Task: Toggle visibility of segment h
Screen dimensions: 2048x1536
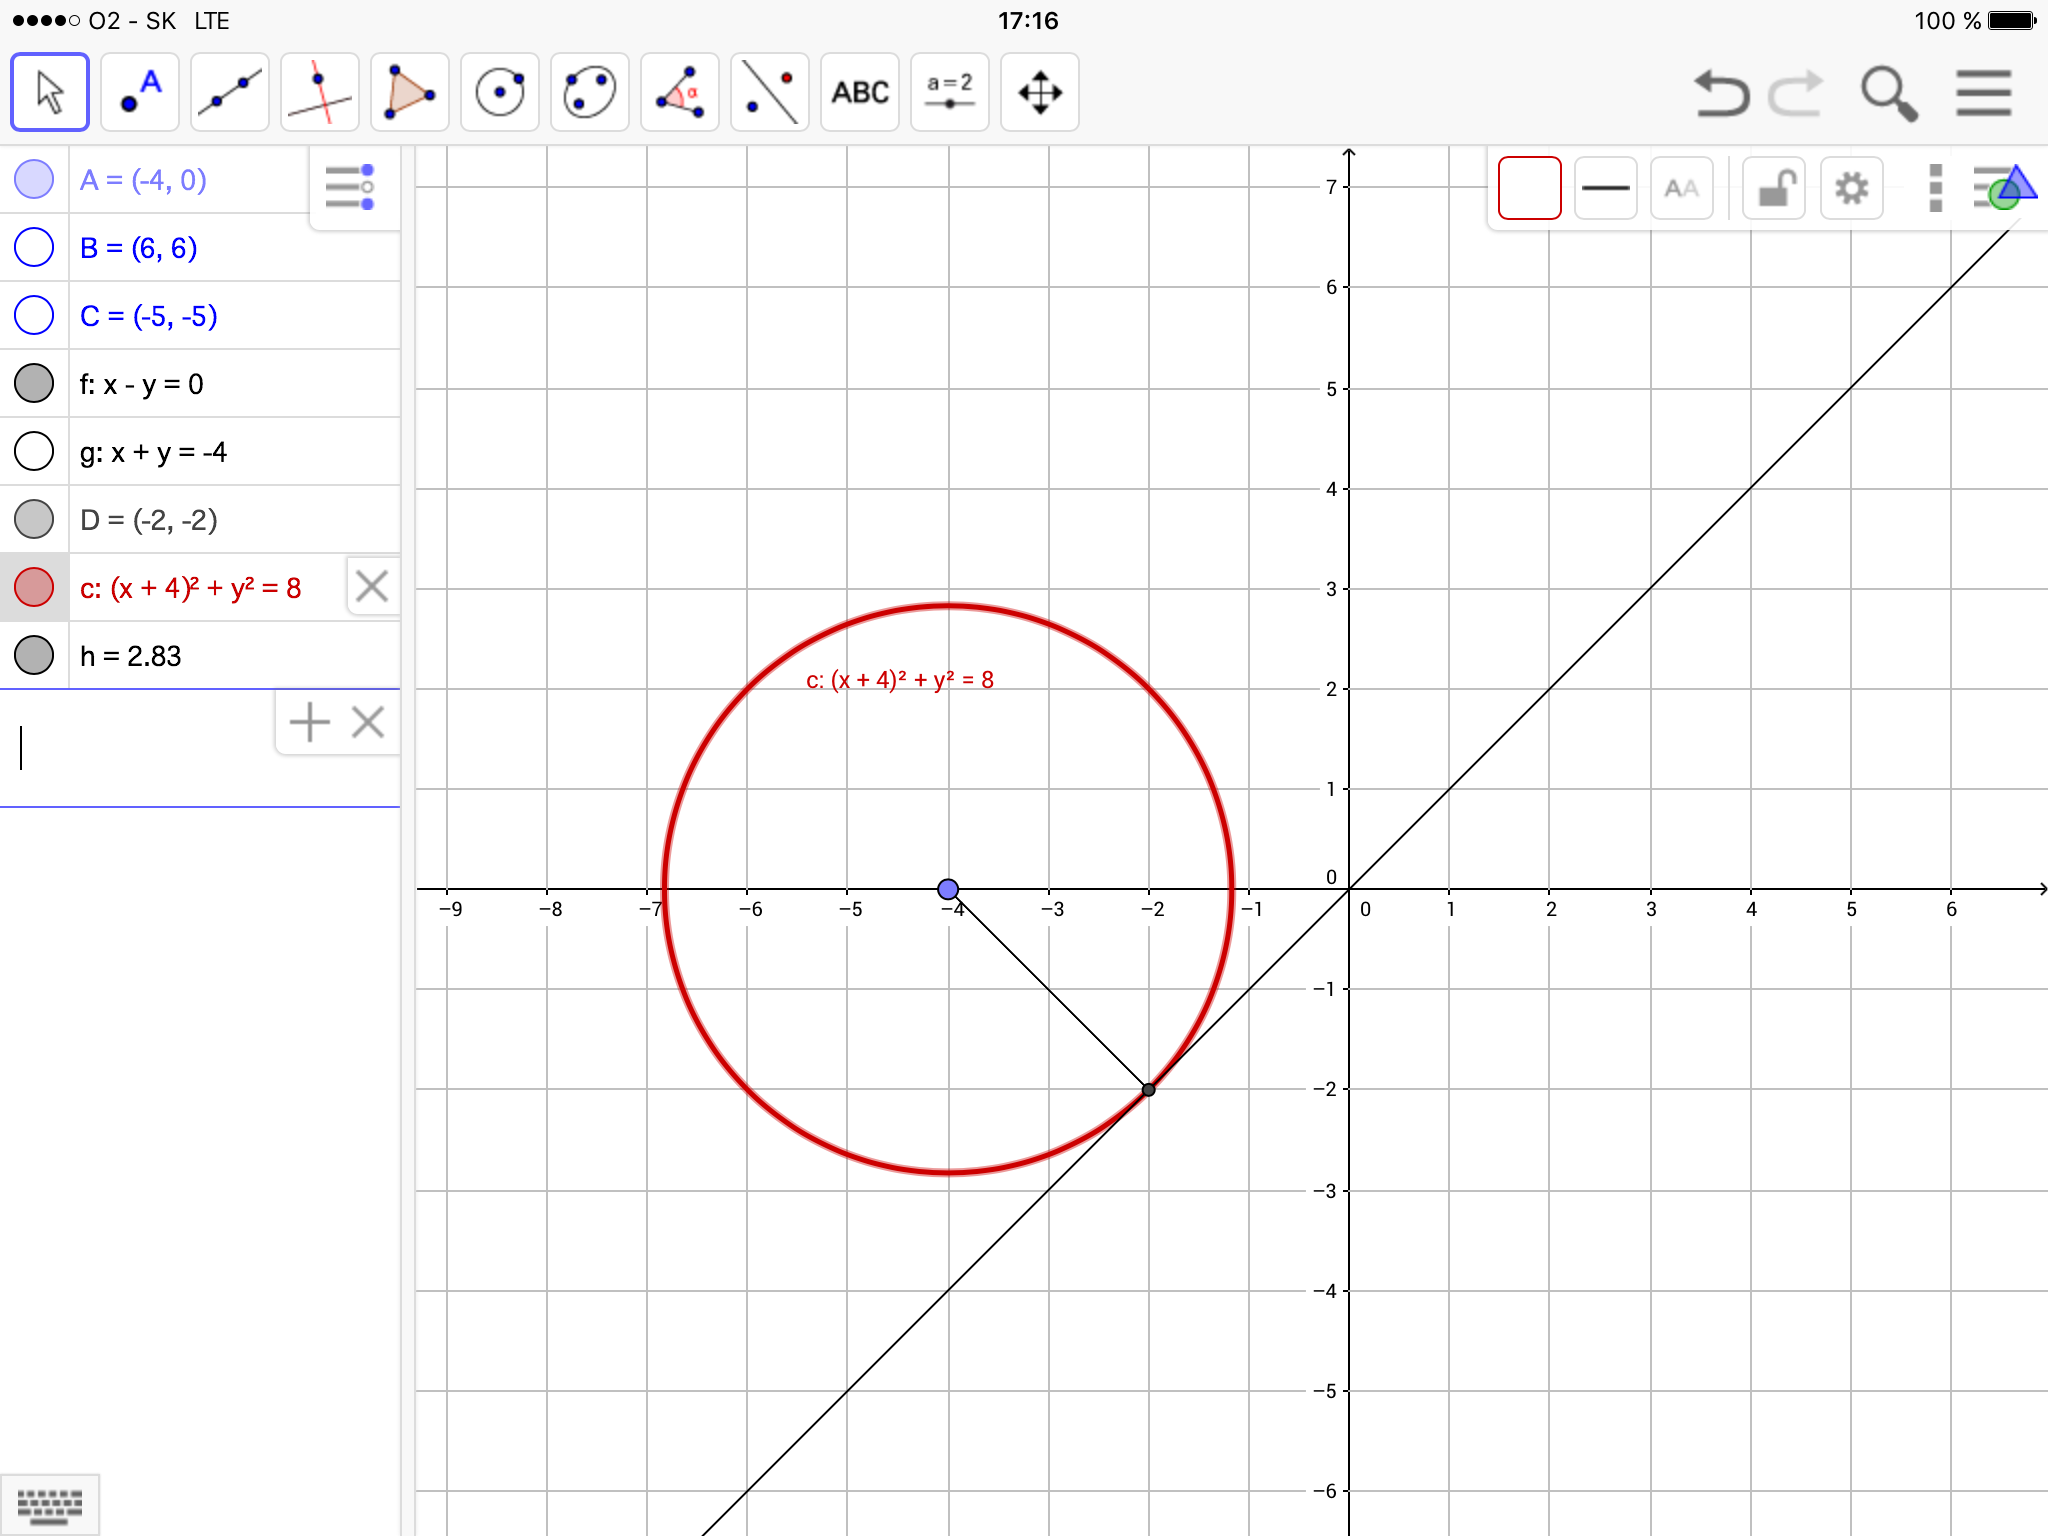Action: (x=34, y=656)
